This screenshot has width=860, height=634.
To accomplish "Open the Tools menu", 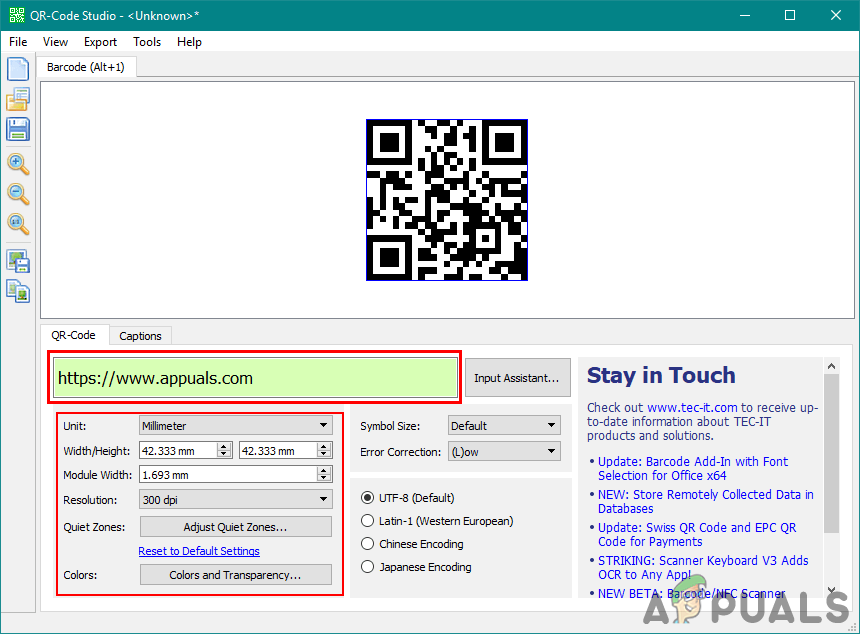I will 147,42.
